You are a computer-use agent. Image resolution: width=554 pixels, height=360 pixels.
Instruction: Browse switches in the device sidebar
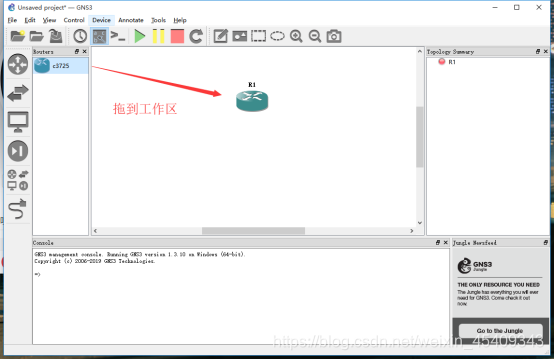pos(18,93)
